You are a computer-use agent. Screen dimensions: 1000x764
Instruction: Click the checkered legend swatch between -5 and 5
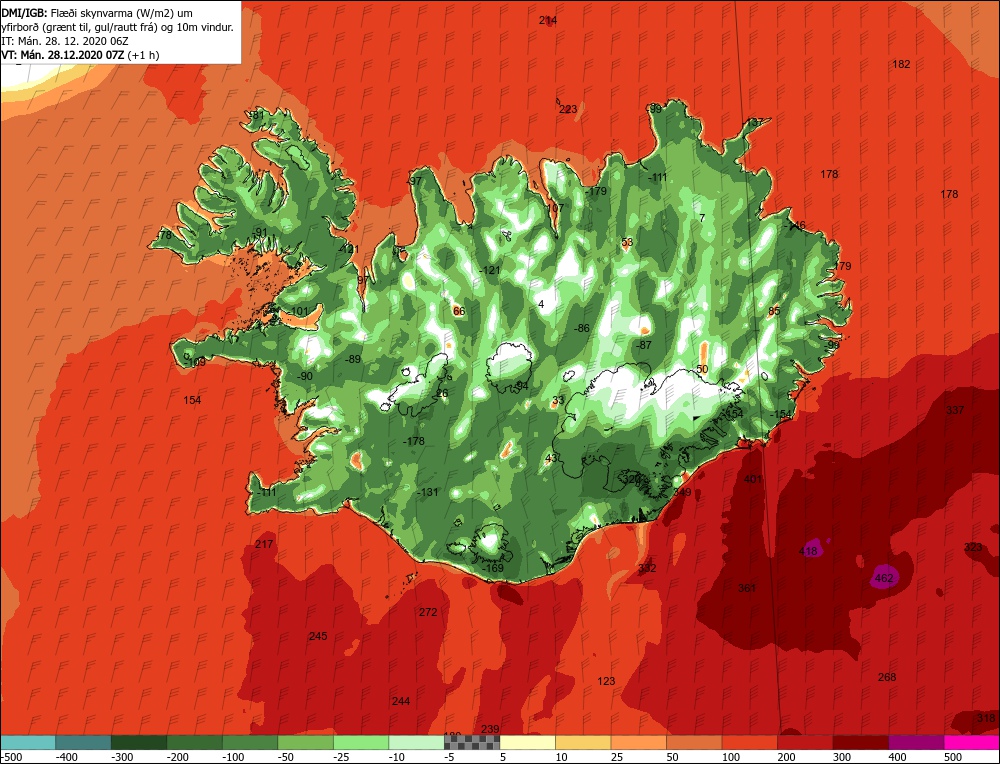[x=472, y=742]
